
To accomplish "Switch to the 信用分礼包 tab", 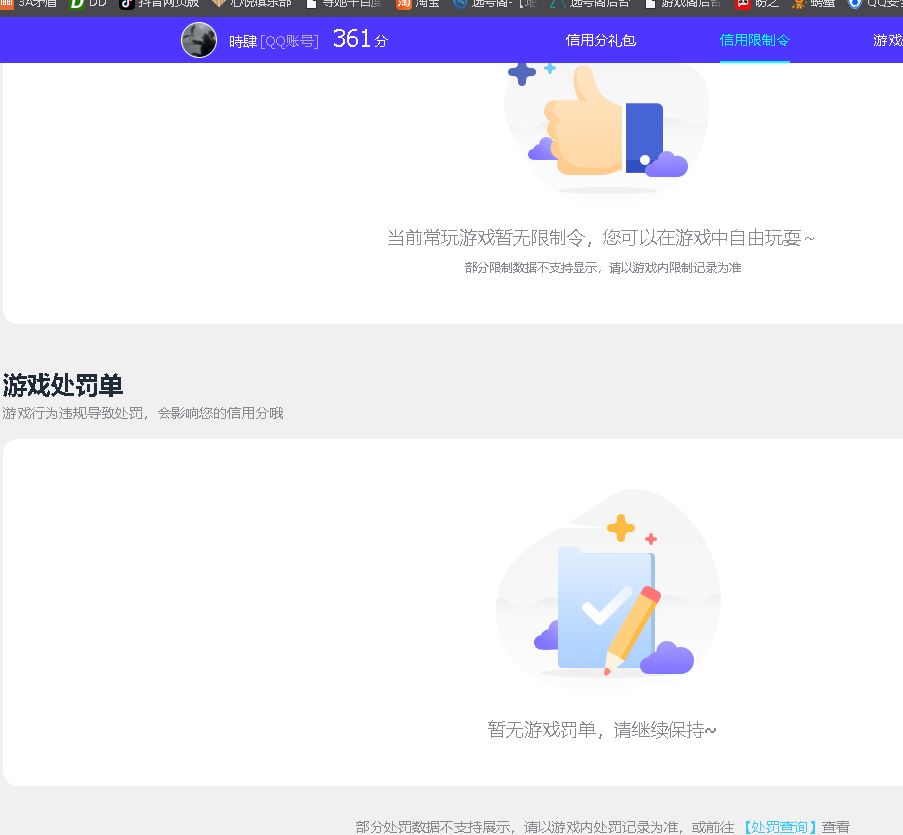I will point(601,41).
